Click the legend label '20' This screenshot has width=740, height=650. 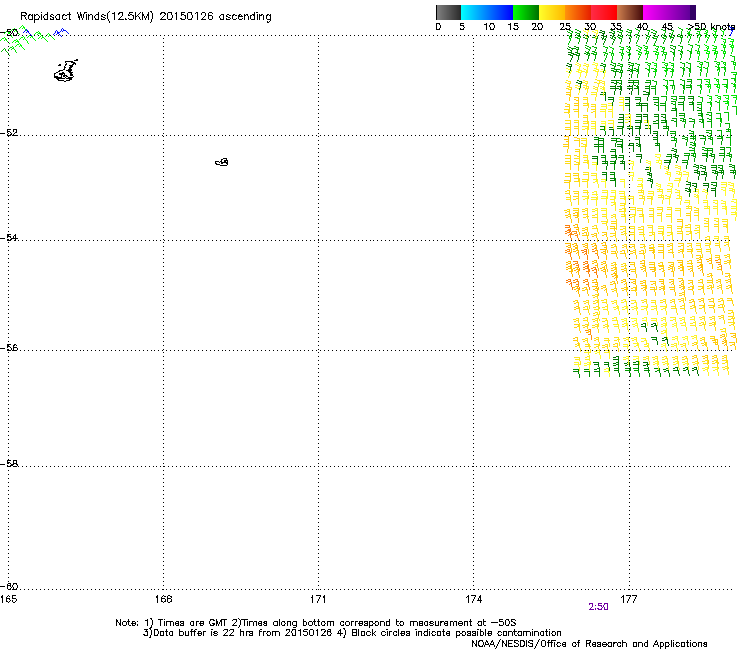[x=537, y=27]
